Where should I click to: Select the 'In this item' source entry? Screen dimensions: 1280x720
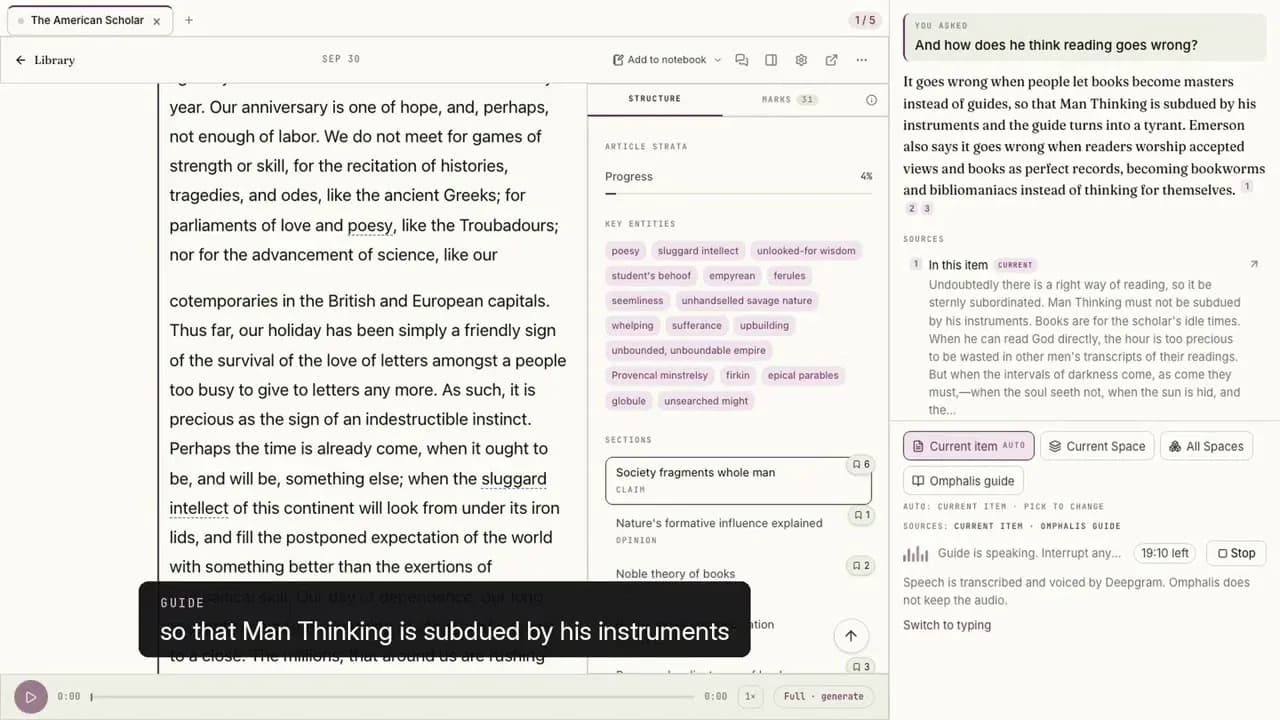[x=1085, y=336]
